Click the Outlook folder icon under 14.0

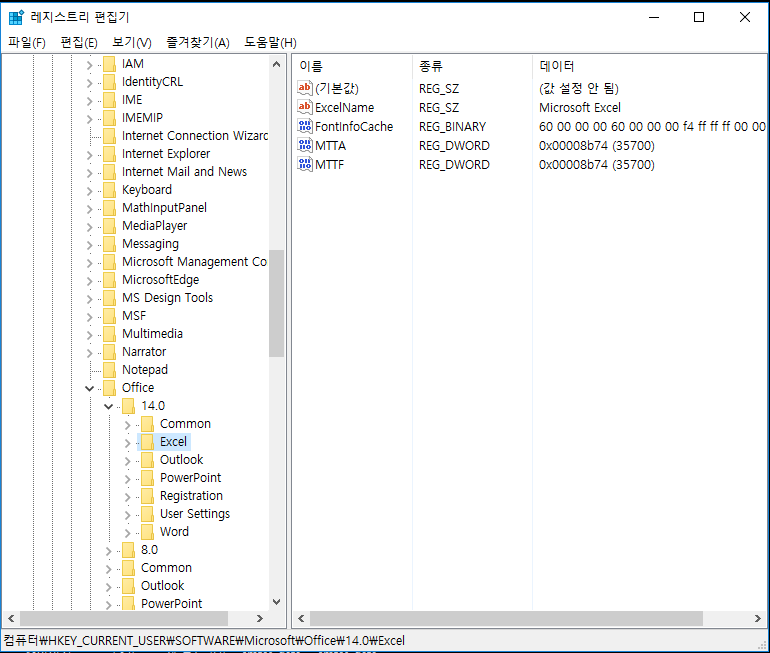click(x=147, y=460)
